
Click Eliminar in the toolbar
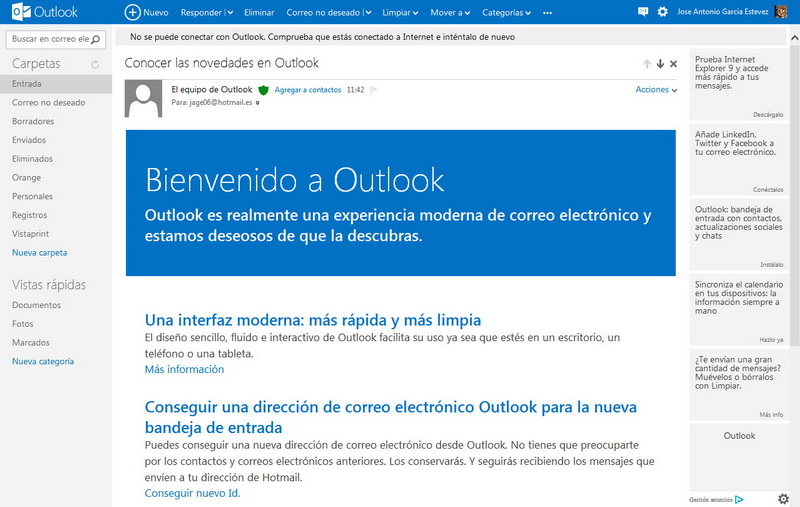point(259,13)
